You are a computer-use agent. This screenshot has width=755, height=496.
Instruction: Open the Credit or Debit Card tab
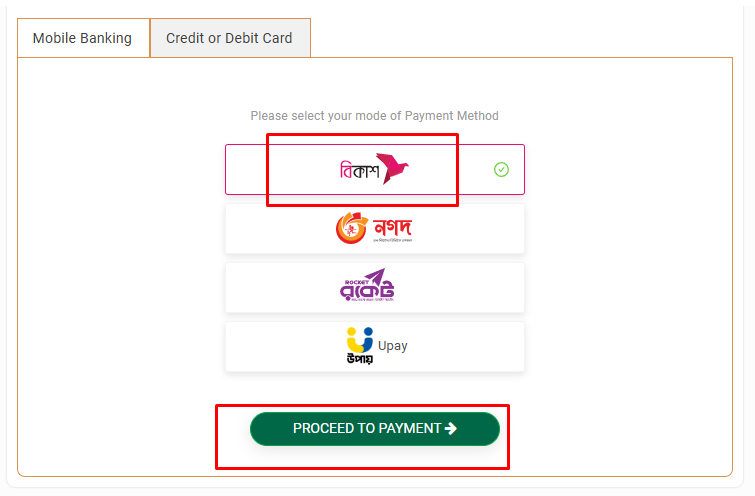229,38
